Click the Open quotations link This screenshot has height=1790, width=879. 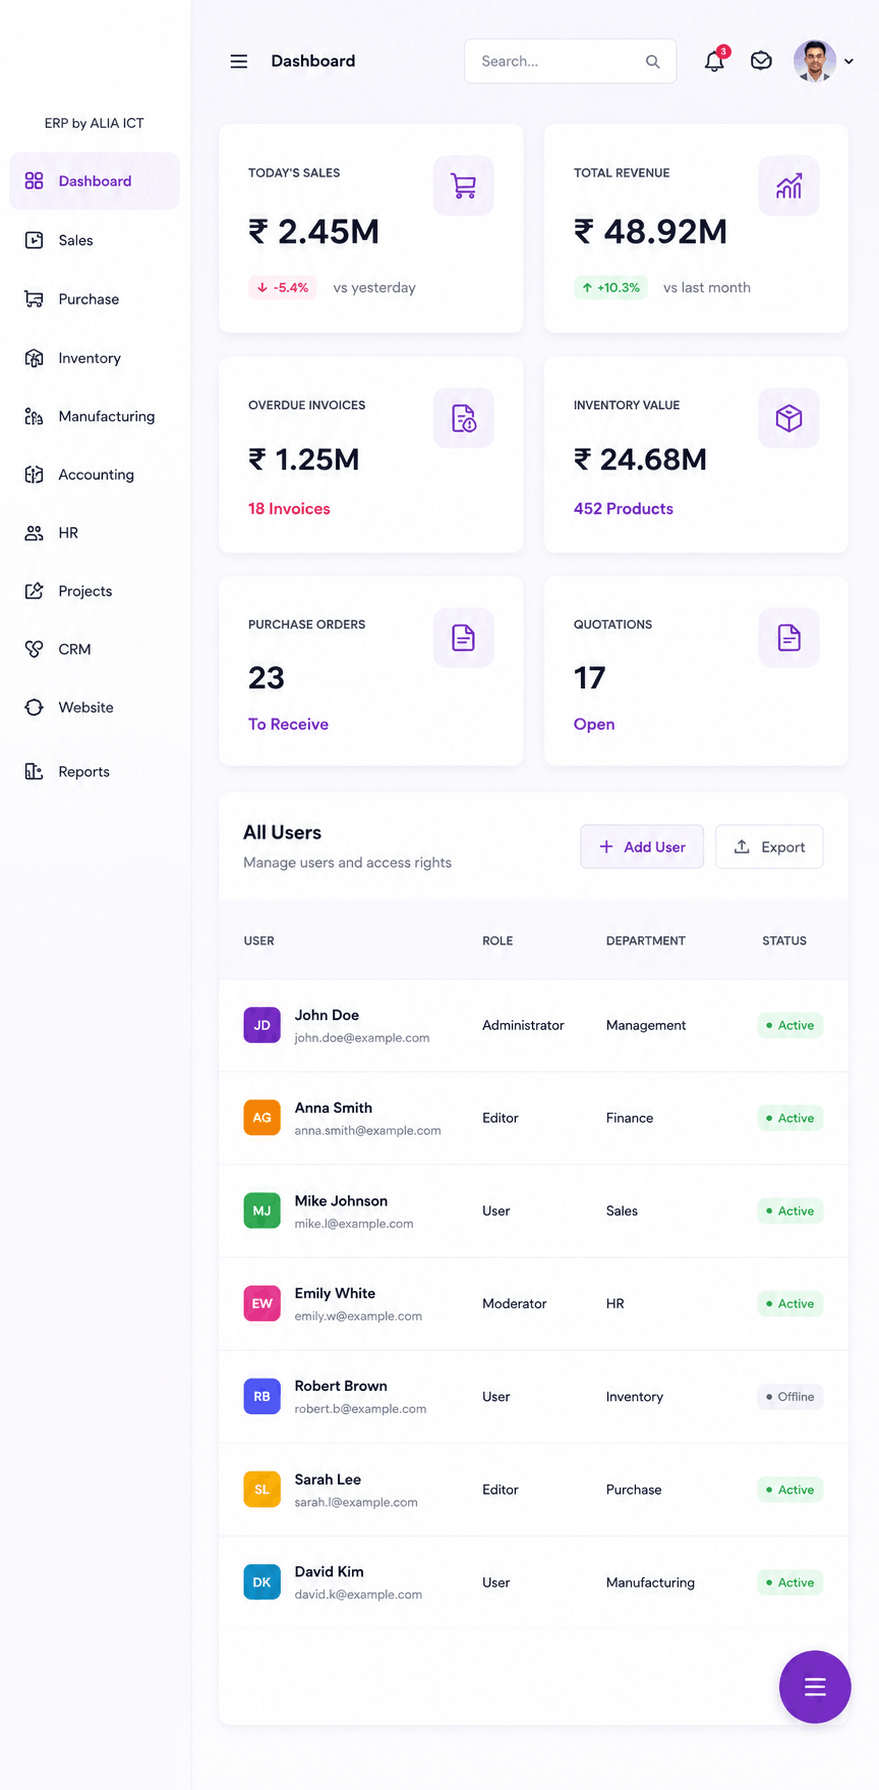[x=594, y=724]
